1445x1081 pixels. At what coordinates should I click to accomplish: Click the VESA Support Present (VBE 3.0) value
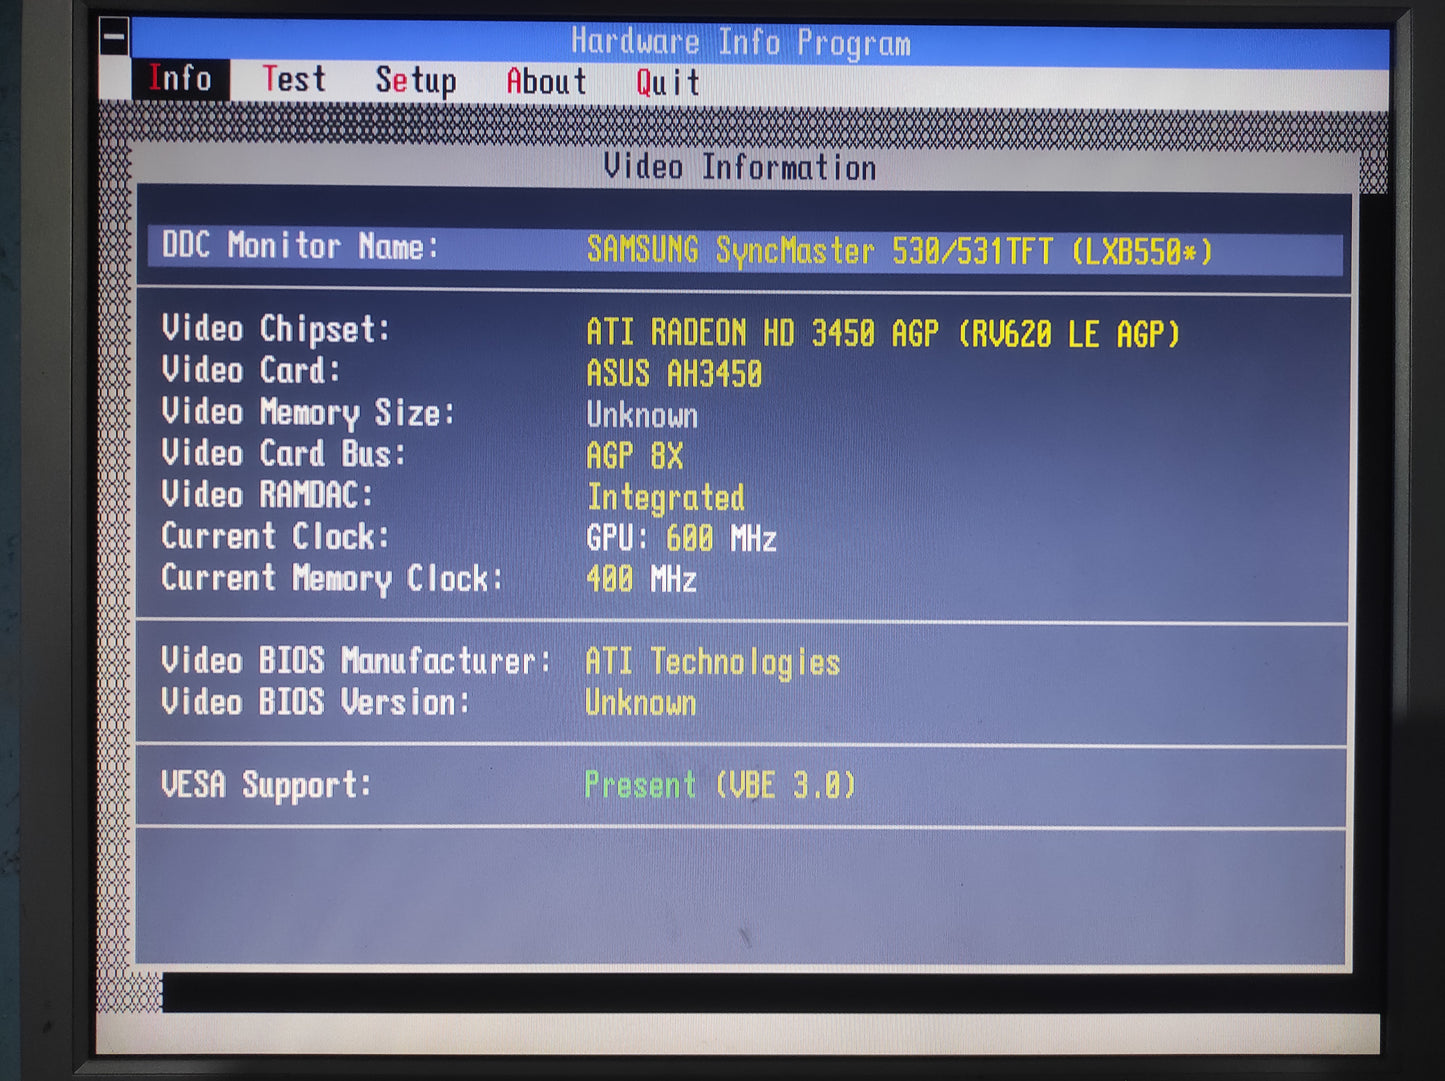tap(720, 785)
